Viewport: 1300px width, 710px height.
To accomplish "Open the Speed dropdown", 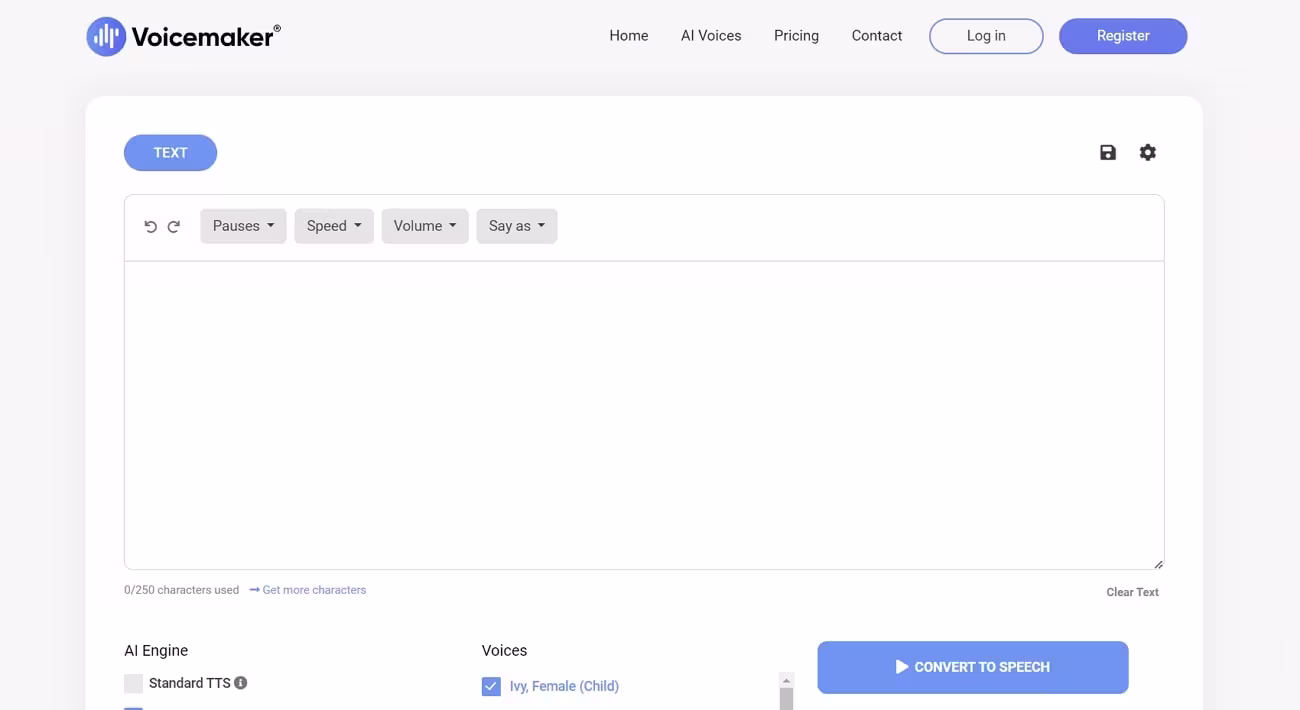I will click(334, 226).
